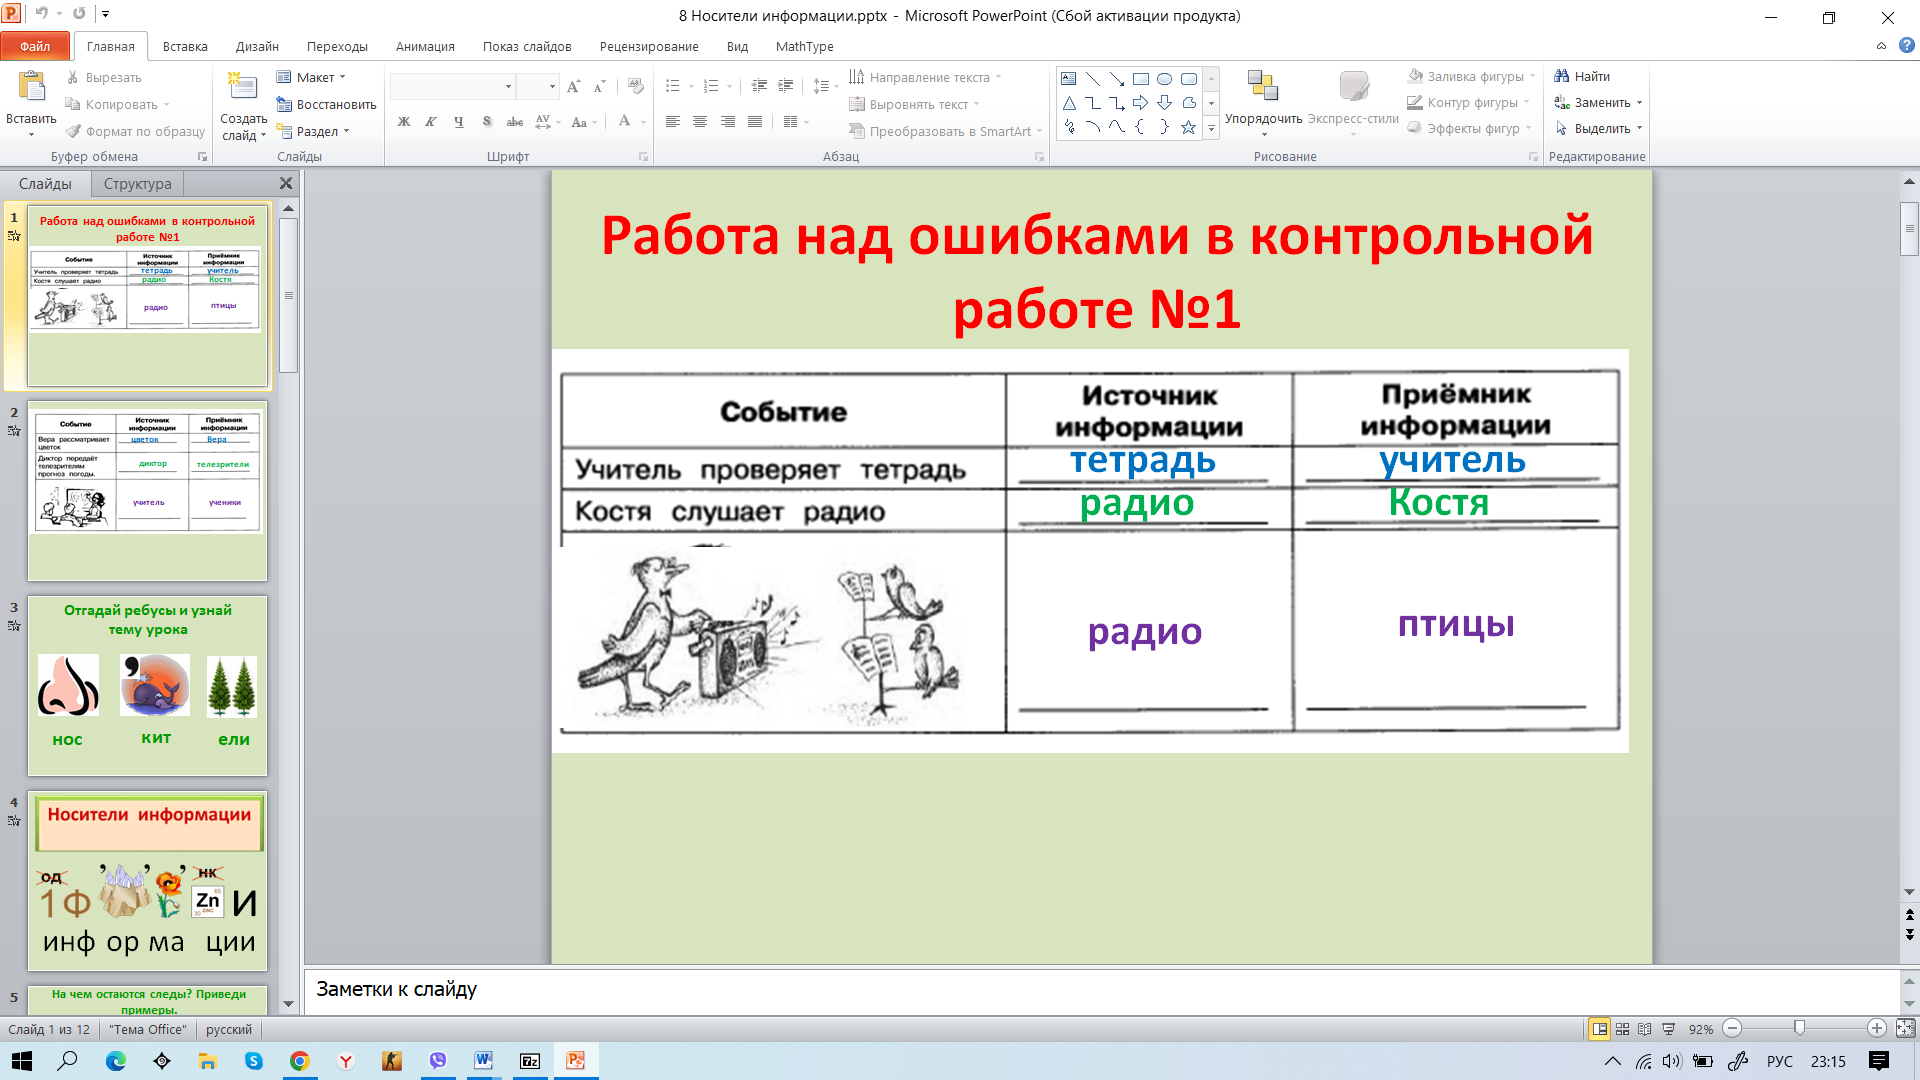The width and height of the screenshot is (1920, 1080).
Task: Click the Восстановить (Reset) button
Action: [326, 104]
